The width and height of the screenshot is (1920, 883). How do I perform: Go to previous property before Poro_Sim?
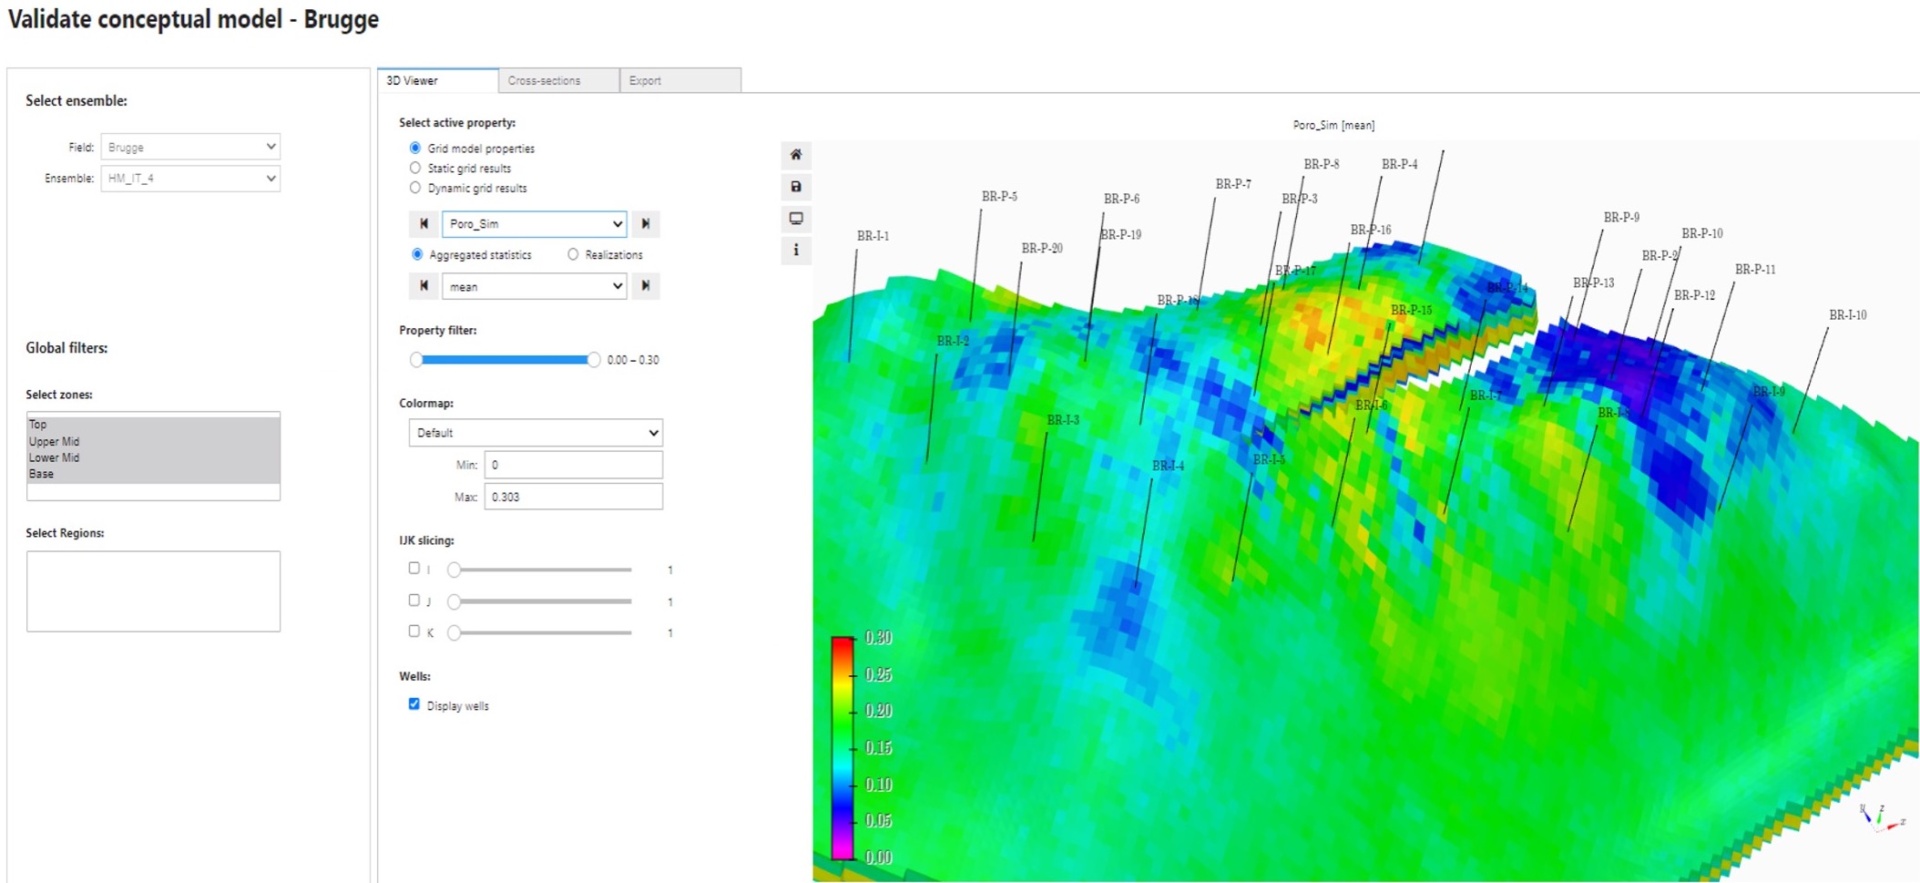point(424,224)
